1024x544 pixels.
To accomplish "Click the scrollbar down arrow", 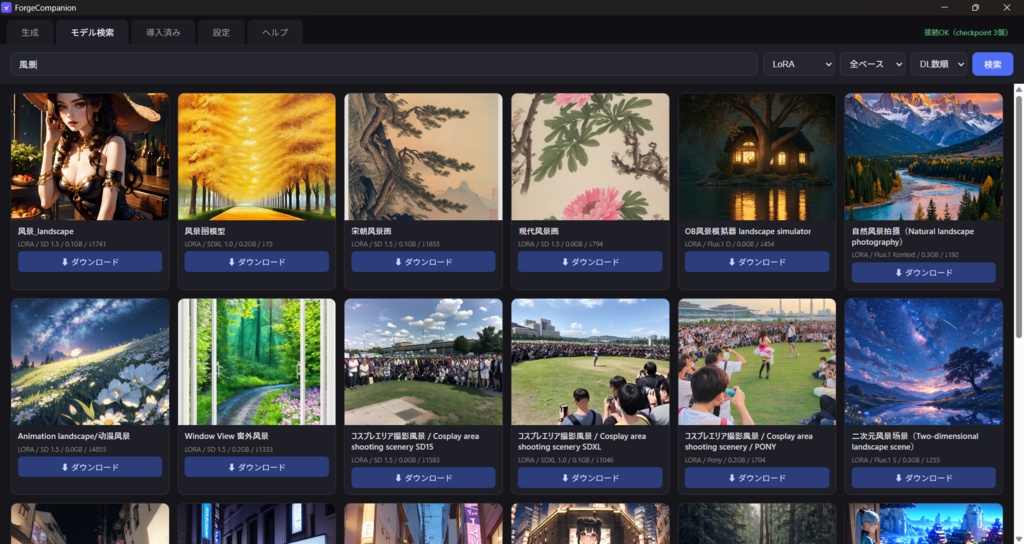I will pyautogui.click(x=1019, y=539).
